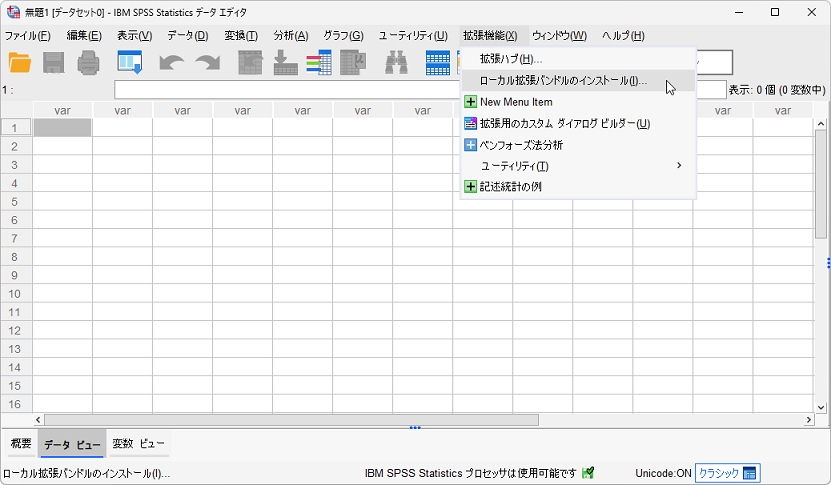
Task: Click the Find binoculars icon
Action: coord(397,62)
